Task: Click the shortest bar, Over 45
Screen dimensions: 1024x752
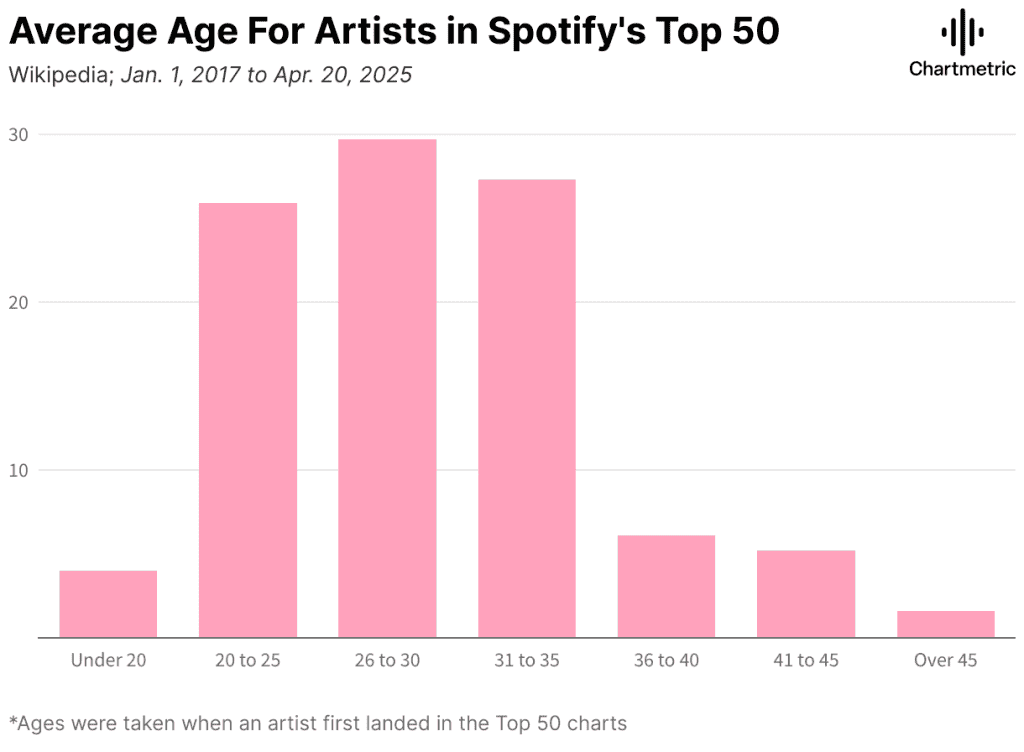Action: [x=946, y=624]
